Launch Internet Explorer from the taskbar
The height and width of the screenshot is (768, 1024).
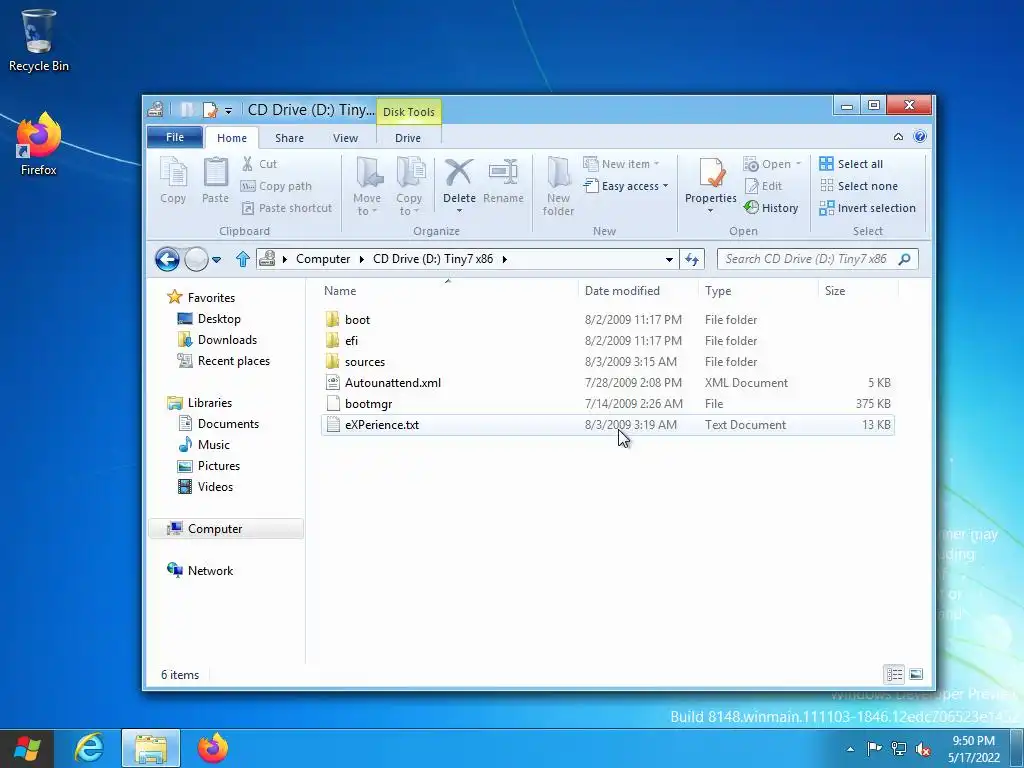(x=89, y=748)
